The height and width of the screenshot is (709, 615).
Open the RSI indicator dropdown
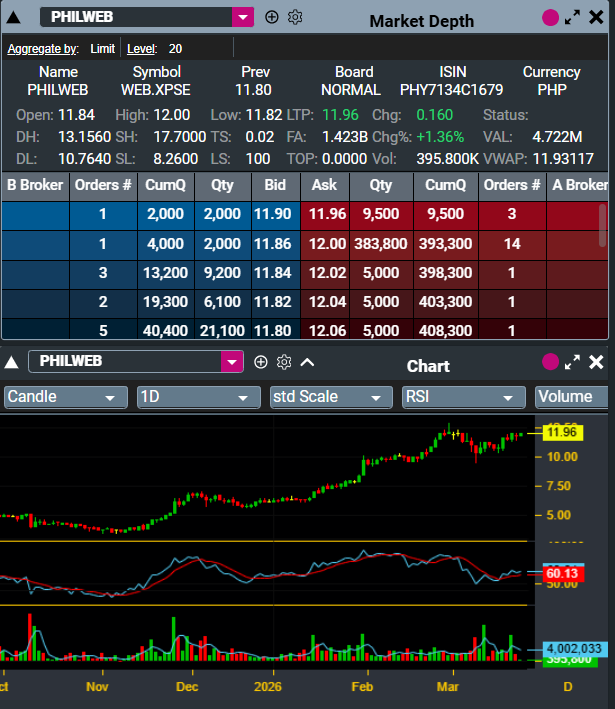click(464, 397)
